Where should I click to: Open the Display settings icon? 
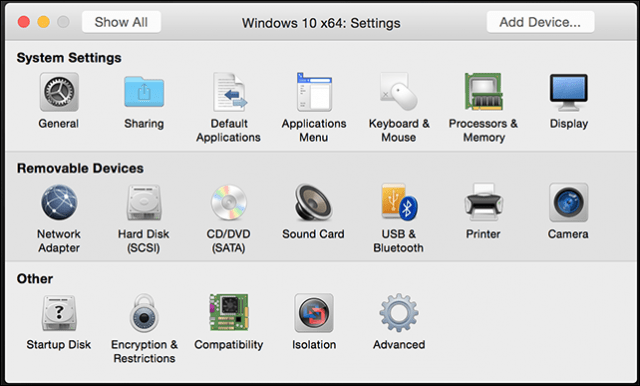pyautogui.click(x=569, y=92)
